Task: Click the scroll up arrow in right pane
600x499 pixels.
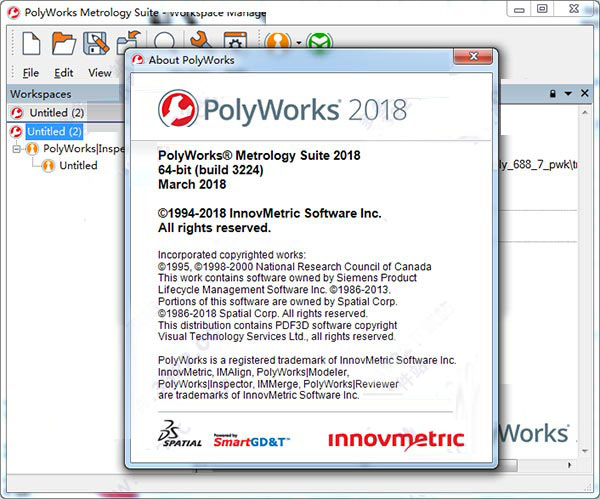Action: 585,113
